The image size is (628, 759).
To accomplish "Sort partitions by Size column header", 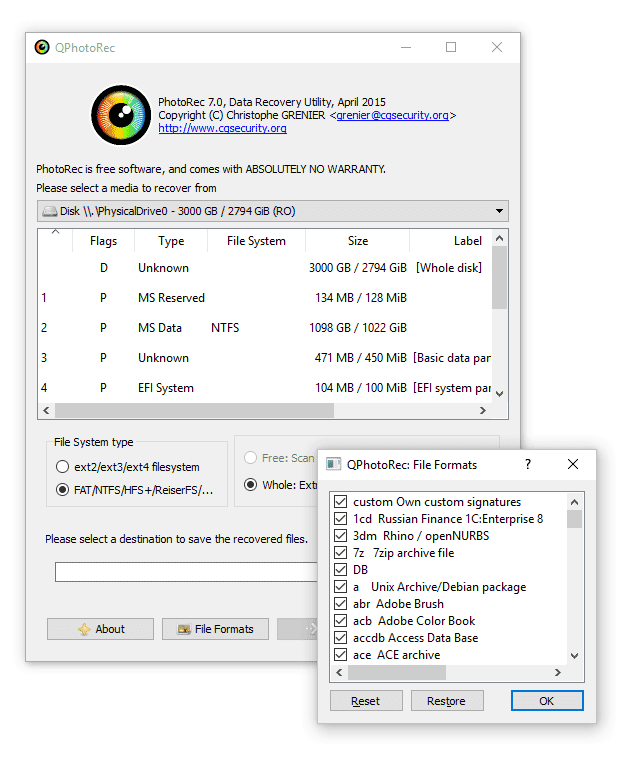I will [x=358, y=241].
